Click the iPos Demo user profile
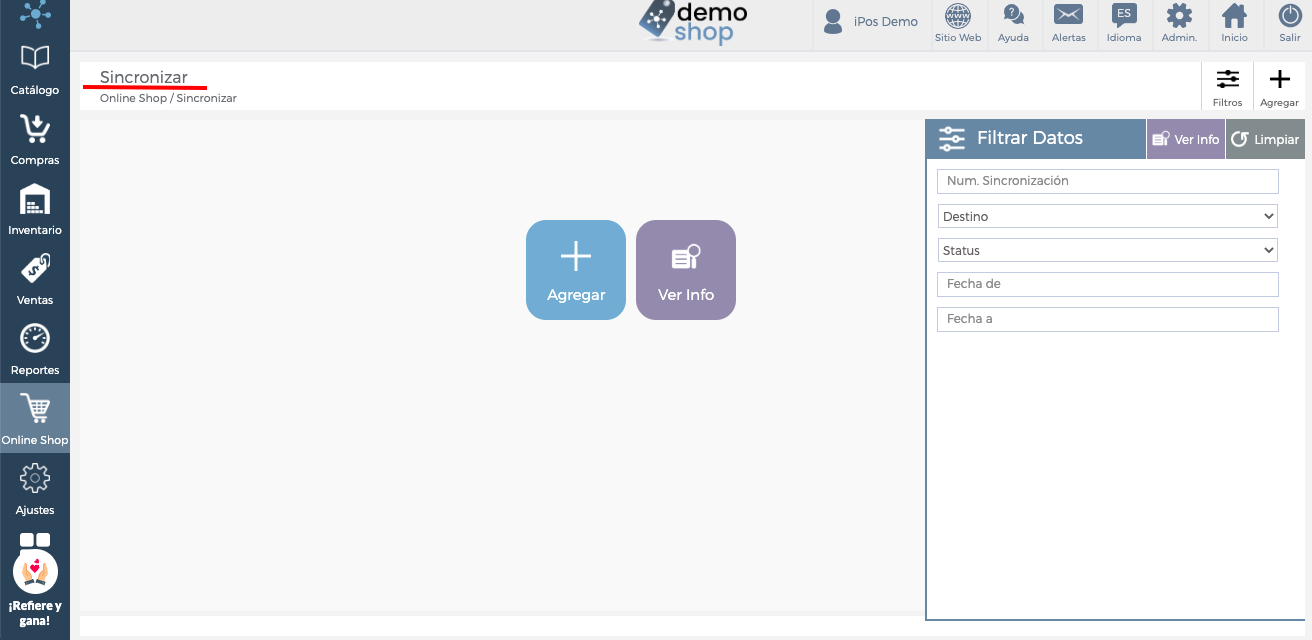The height and width of the screenshot is (640, 1312). (870, 22)
